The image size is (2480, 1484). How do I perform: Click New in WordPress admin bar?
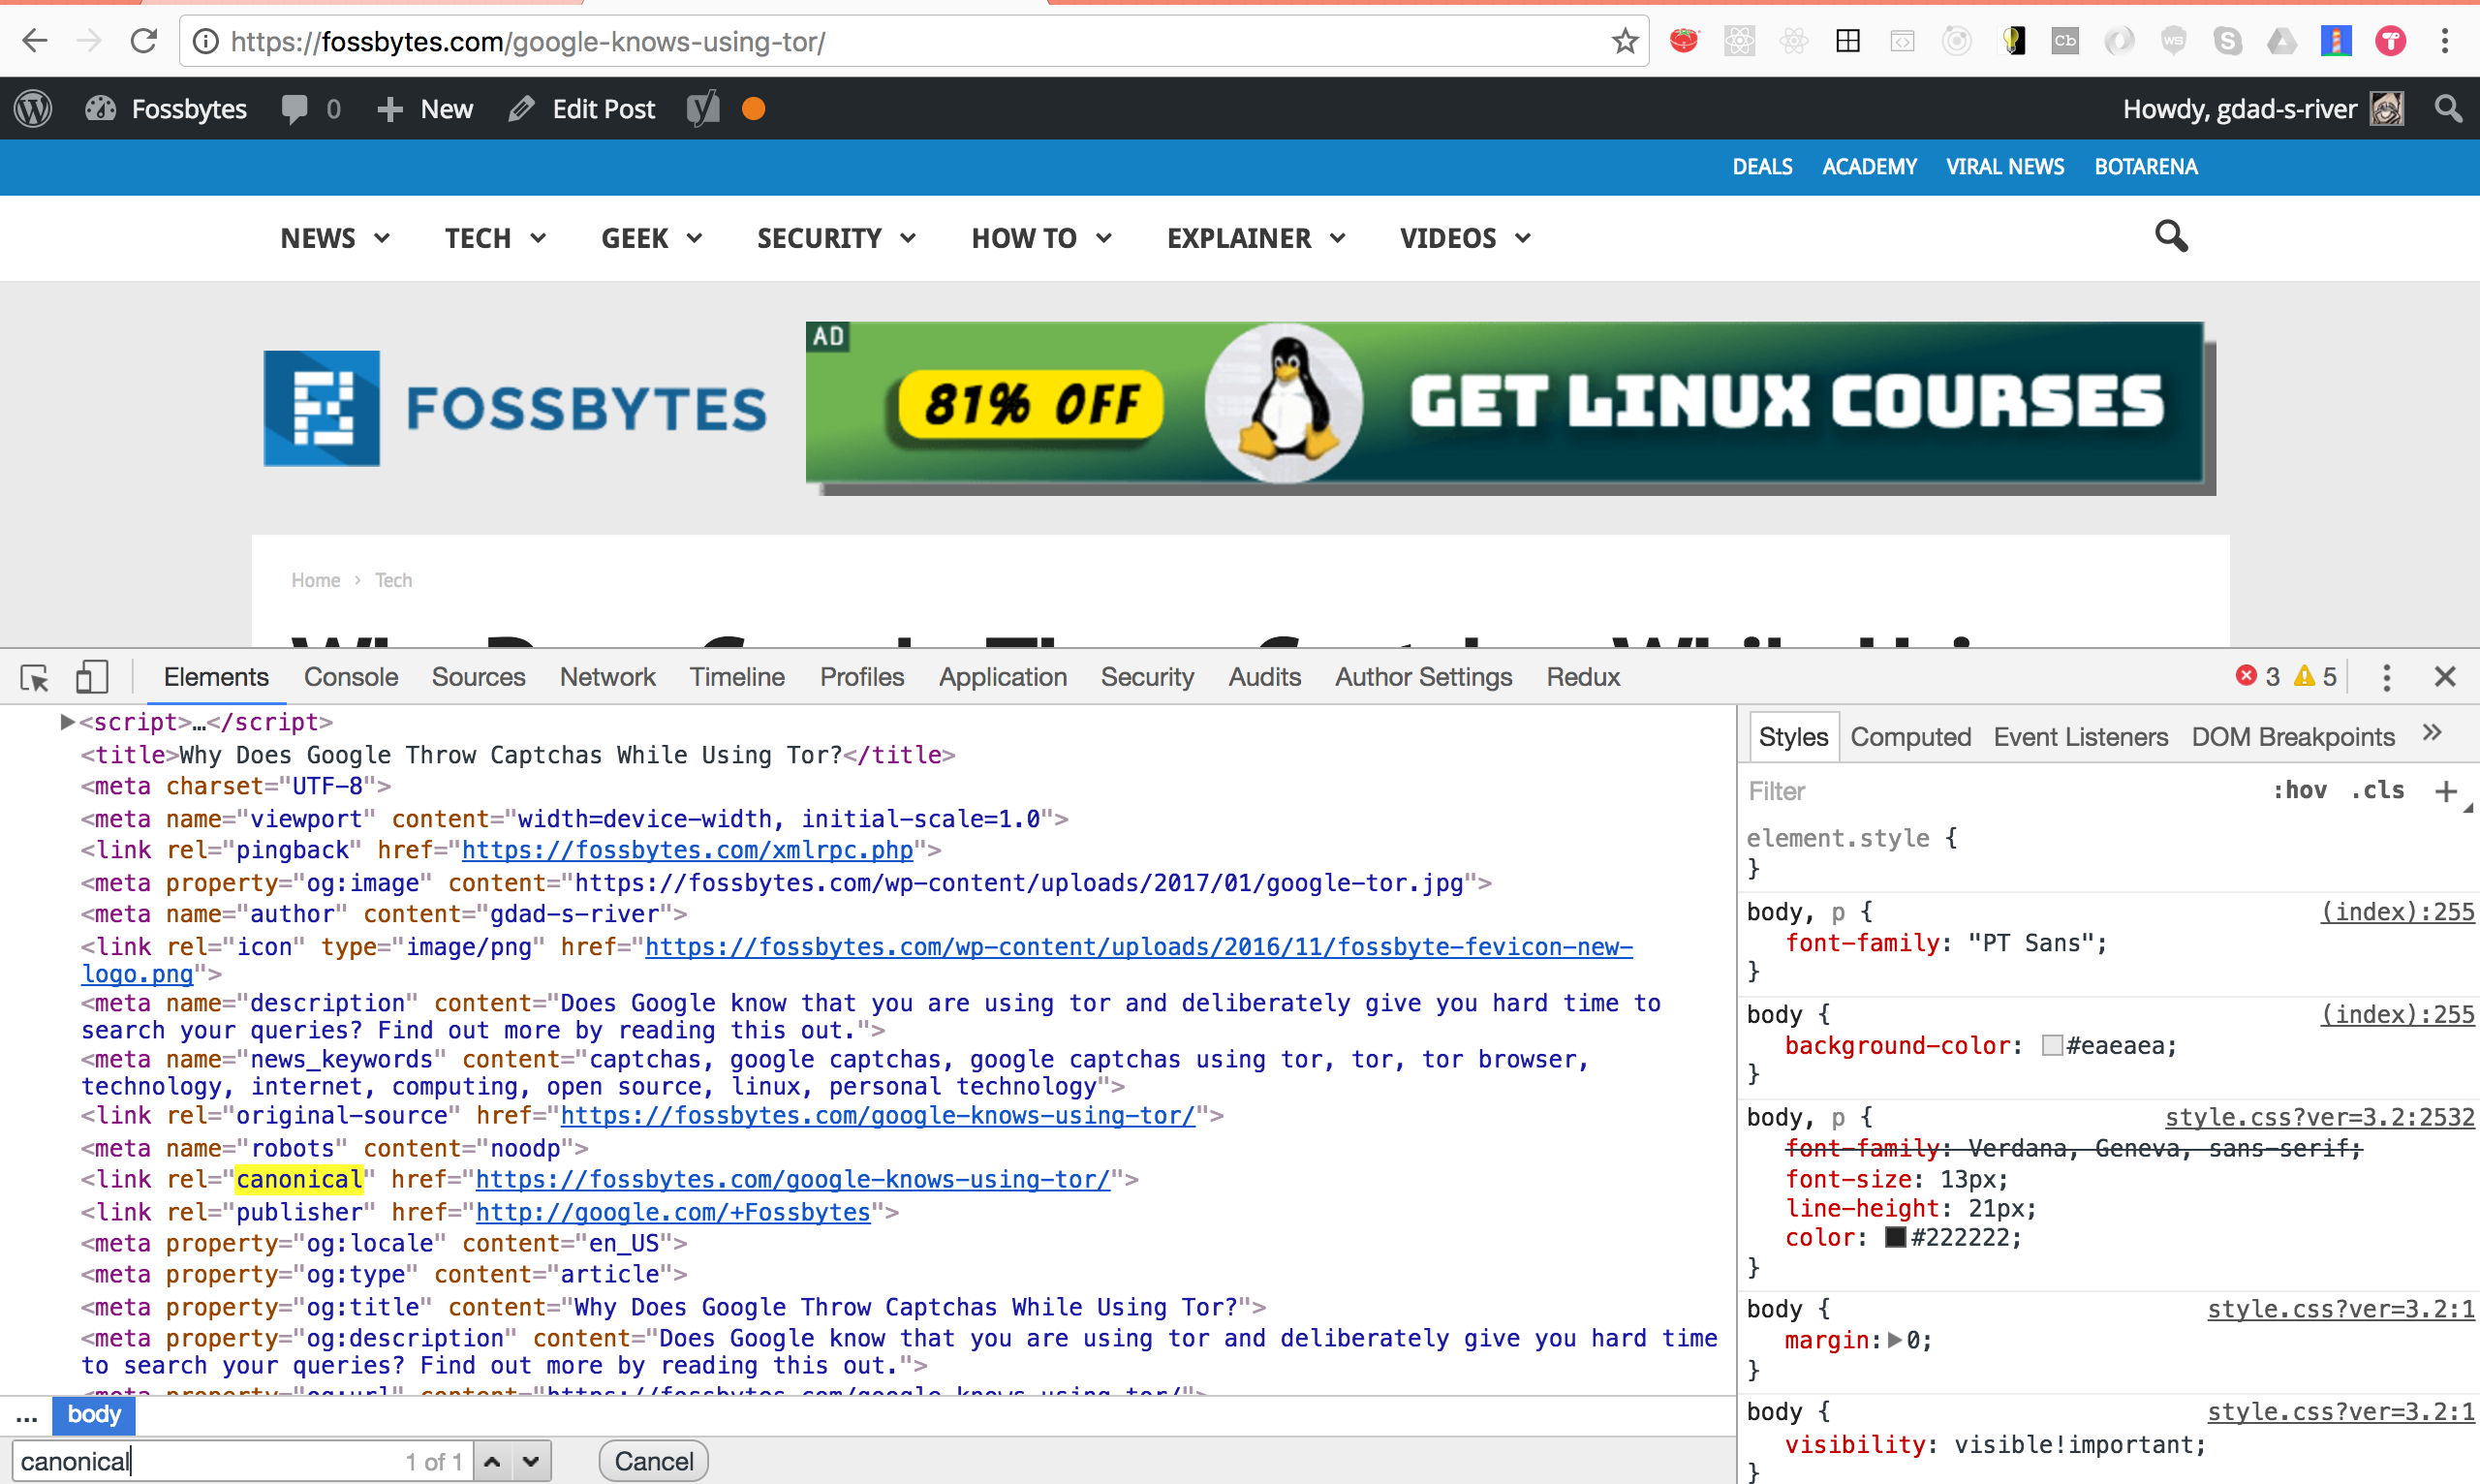point(425,108)
